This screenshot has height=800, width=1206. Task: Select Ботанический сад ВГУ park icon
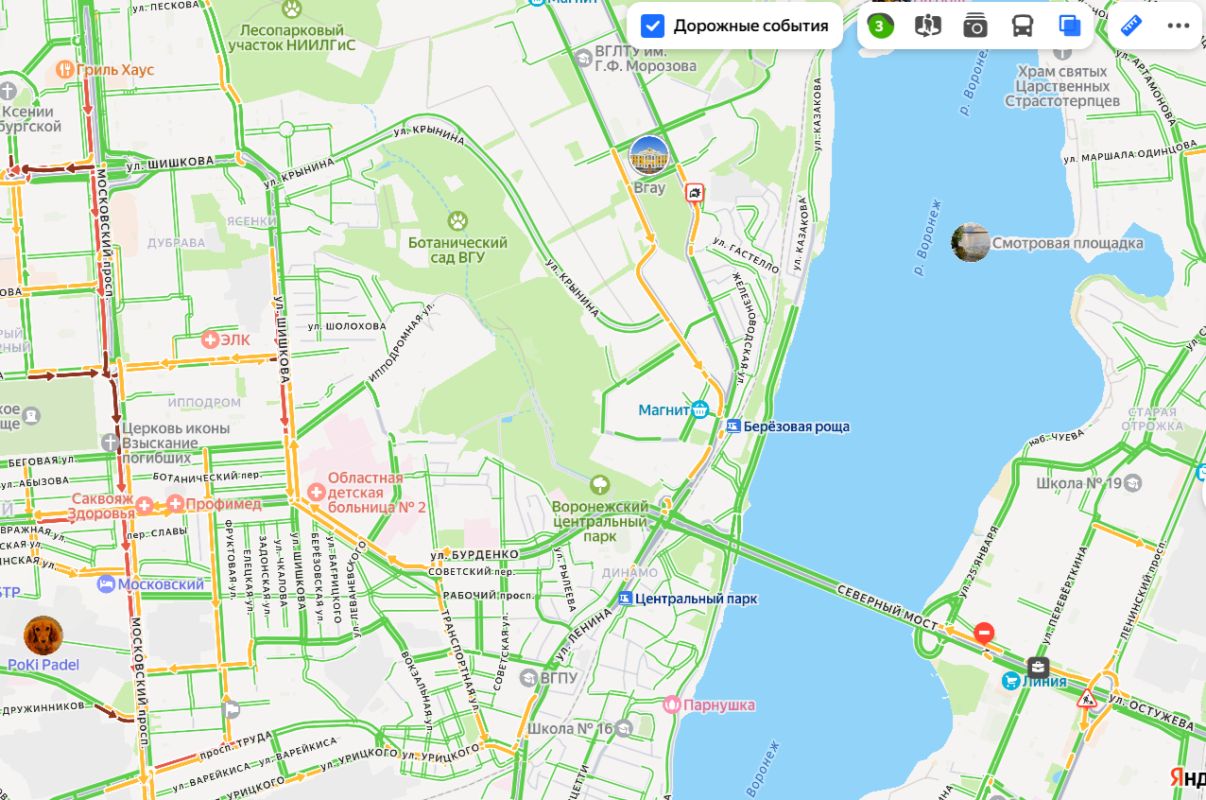[458, 220]
